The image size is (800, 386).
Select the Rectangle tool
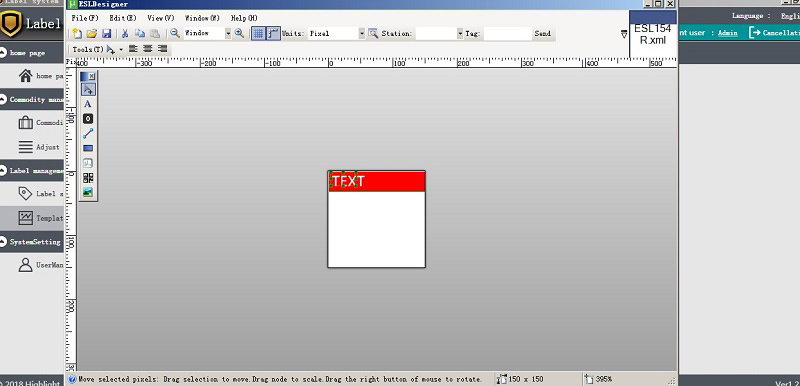pos(88,148)
